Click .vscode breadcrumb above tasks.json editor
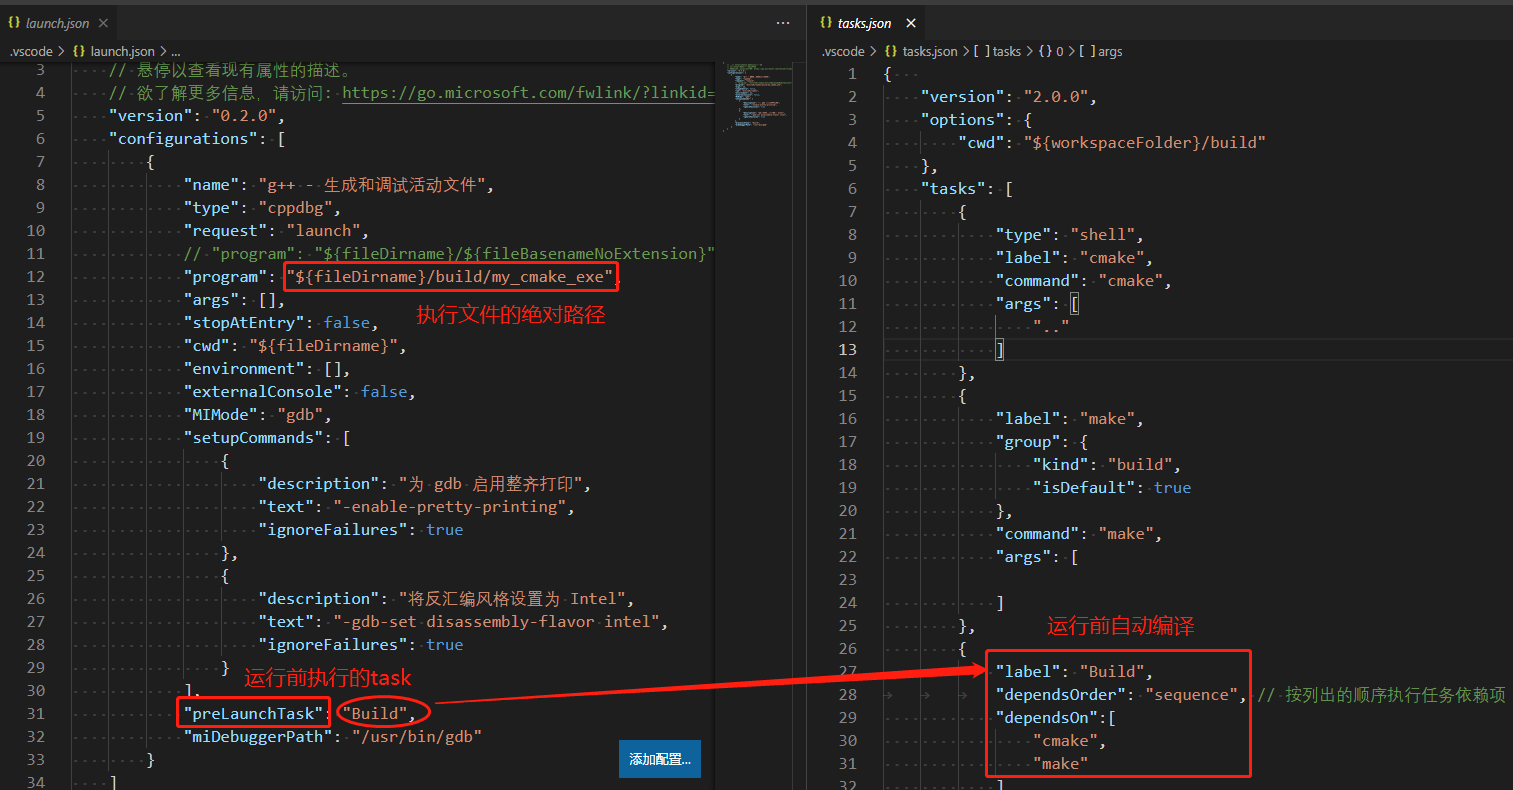The image size is (1513, 790). pos(843,51)
